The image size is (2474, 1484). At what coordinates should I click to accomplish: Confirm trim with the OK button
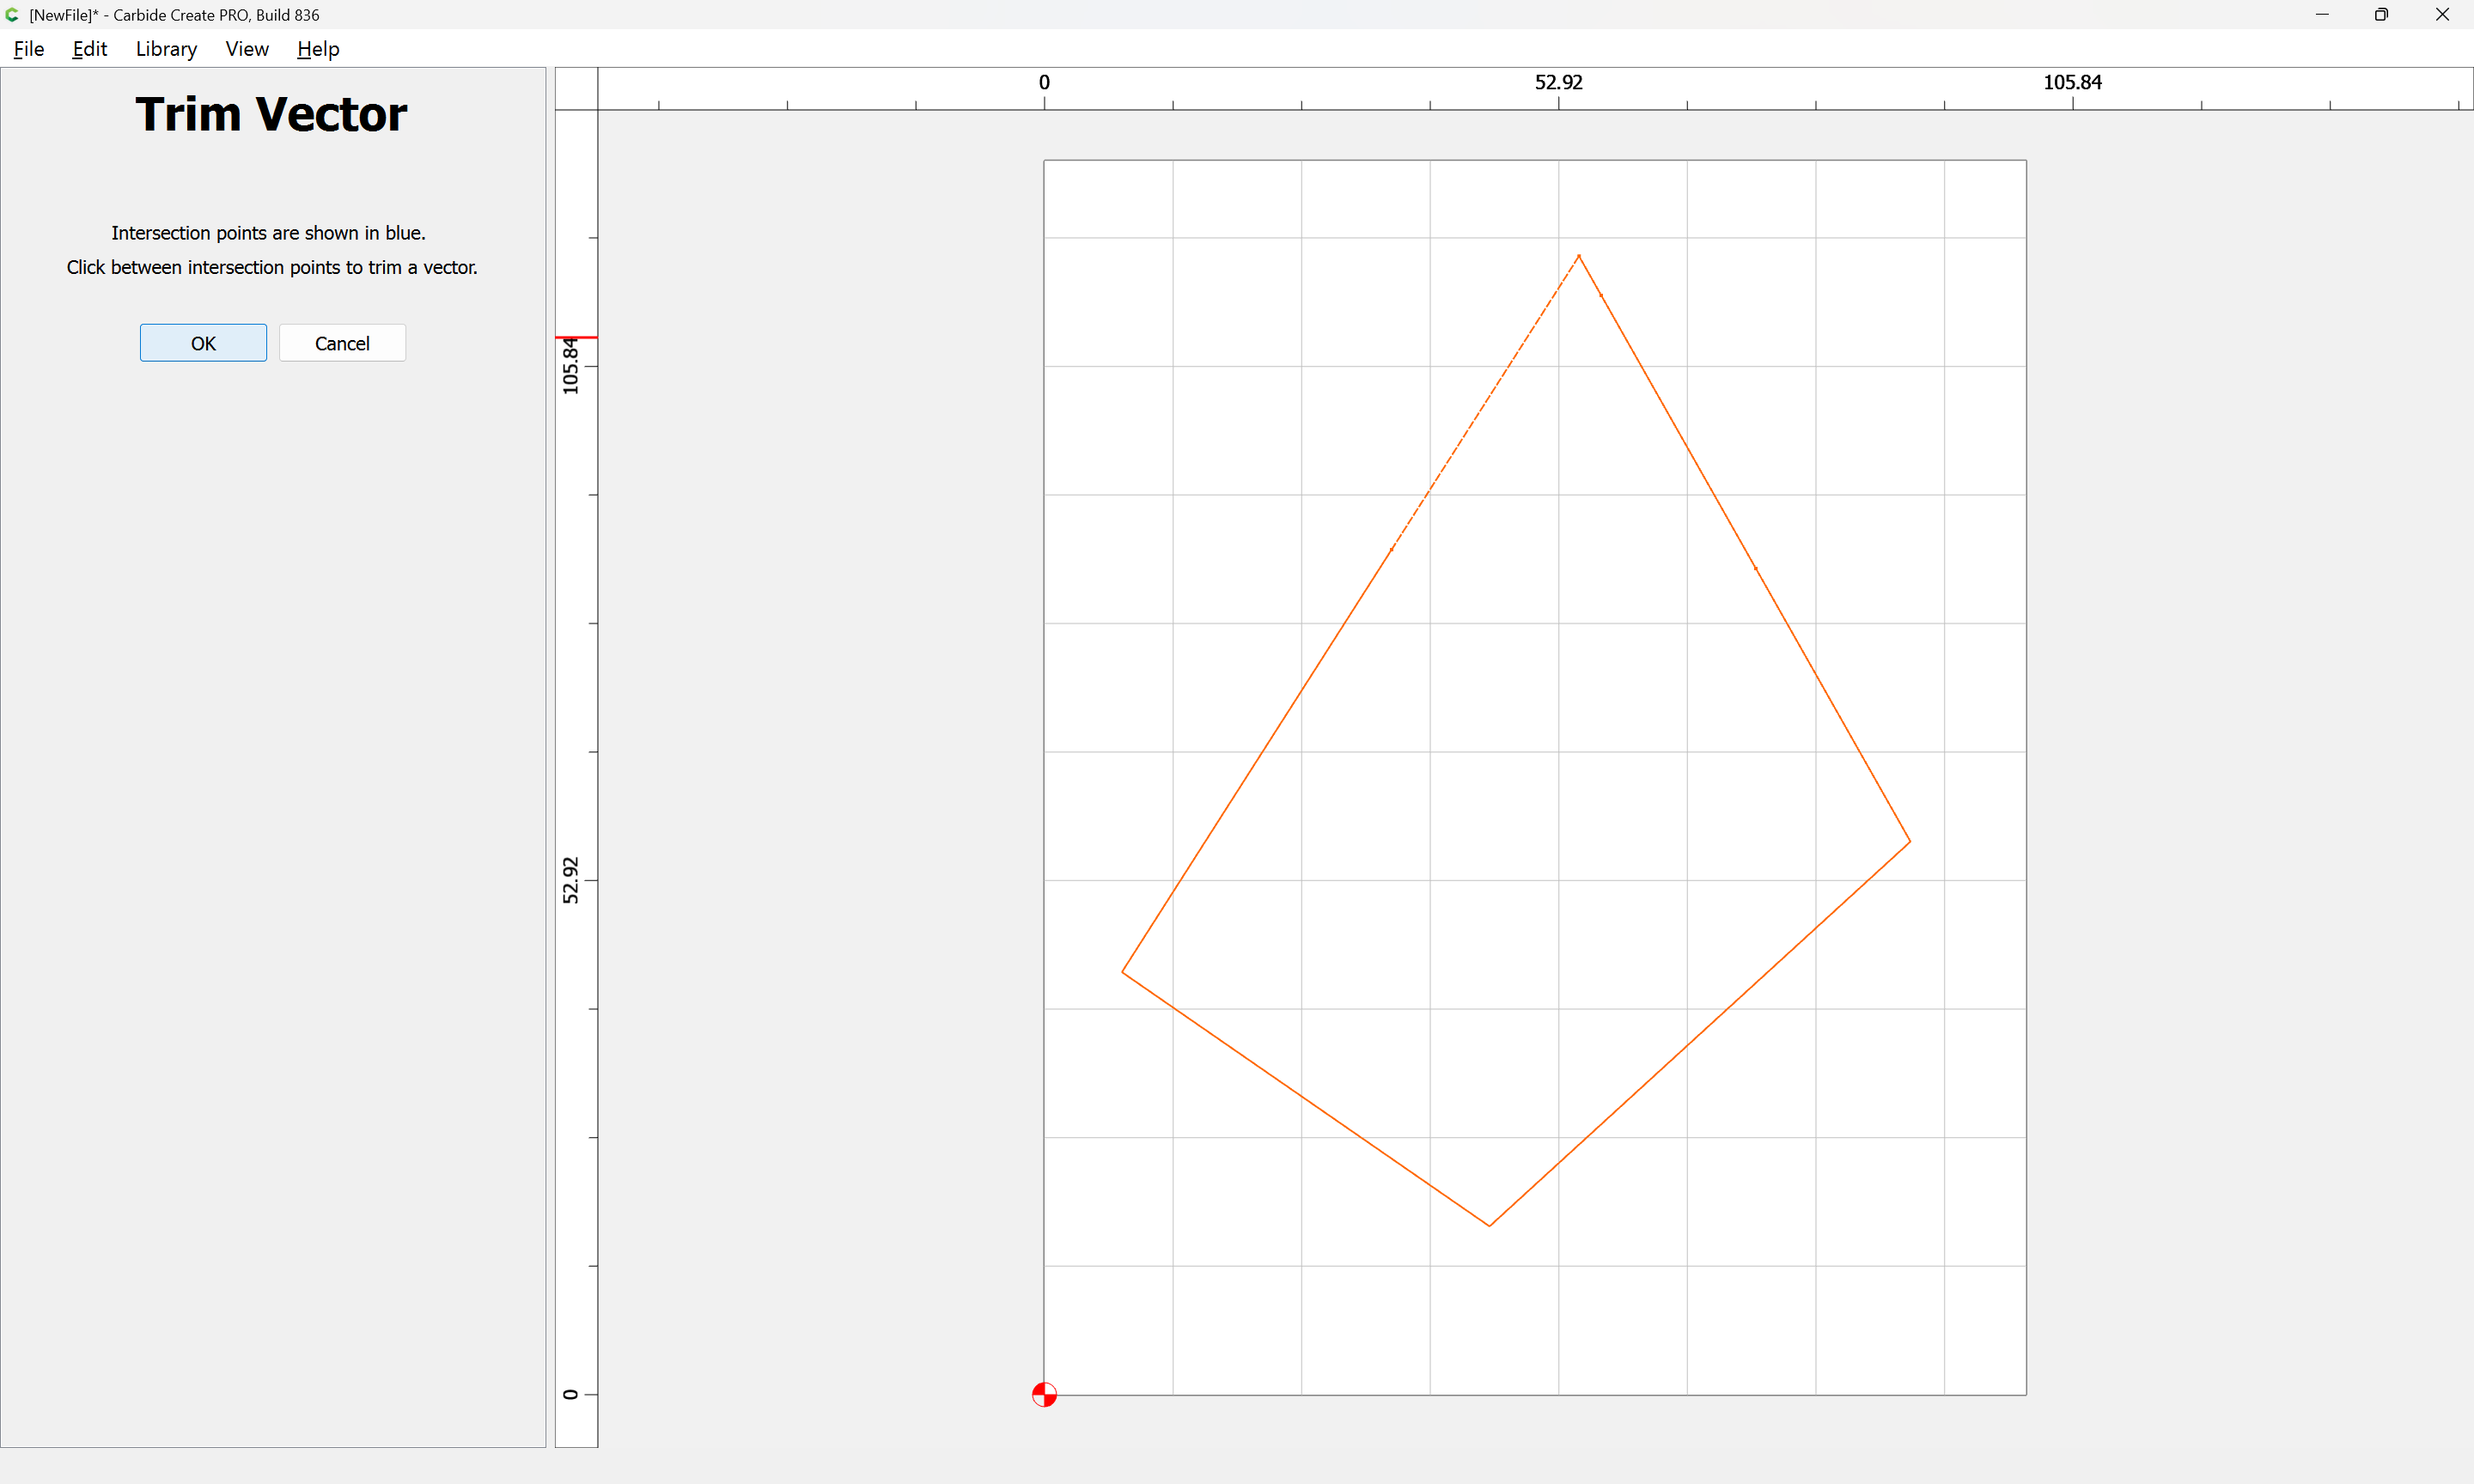coord(203,343)
